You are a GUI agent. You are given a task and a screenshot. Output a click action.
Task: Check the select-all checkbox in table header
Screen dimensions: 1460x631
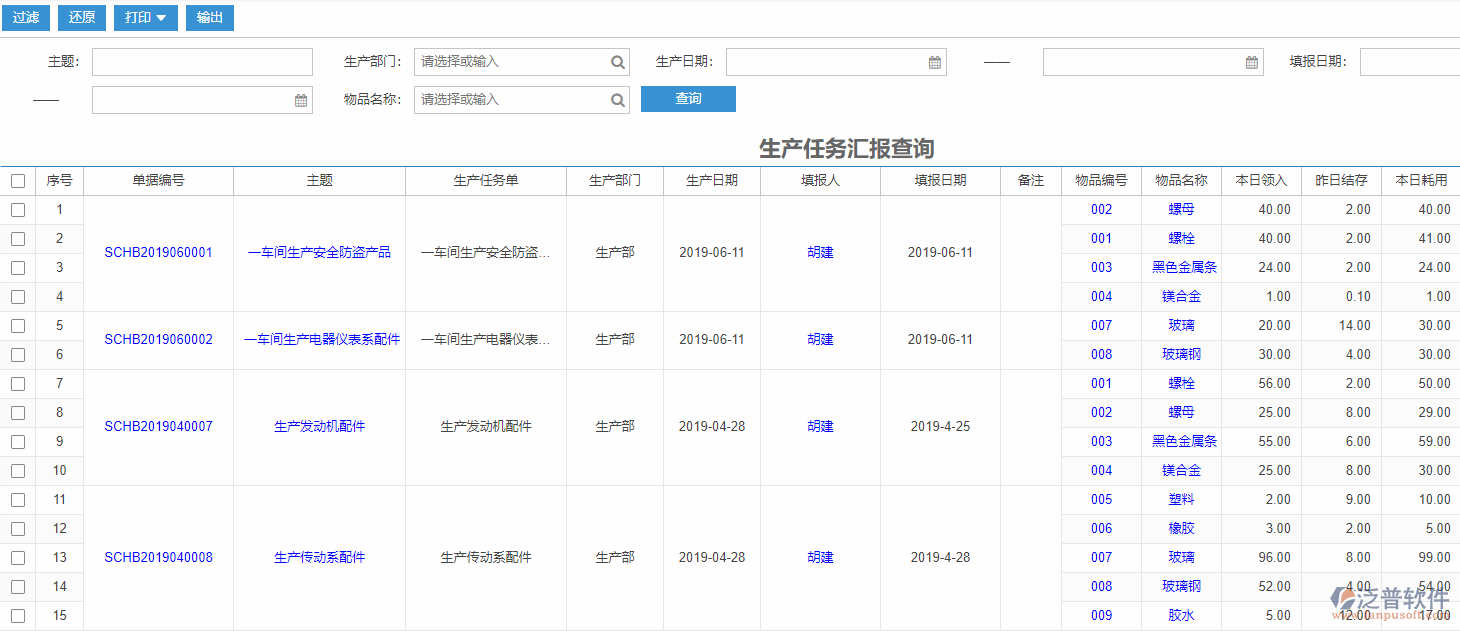(17, 180)
